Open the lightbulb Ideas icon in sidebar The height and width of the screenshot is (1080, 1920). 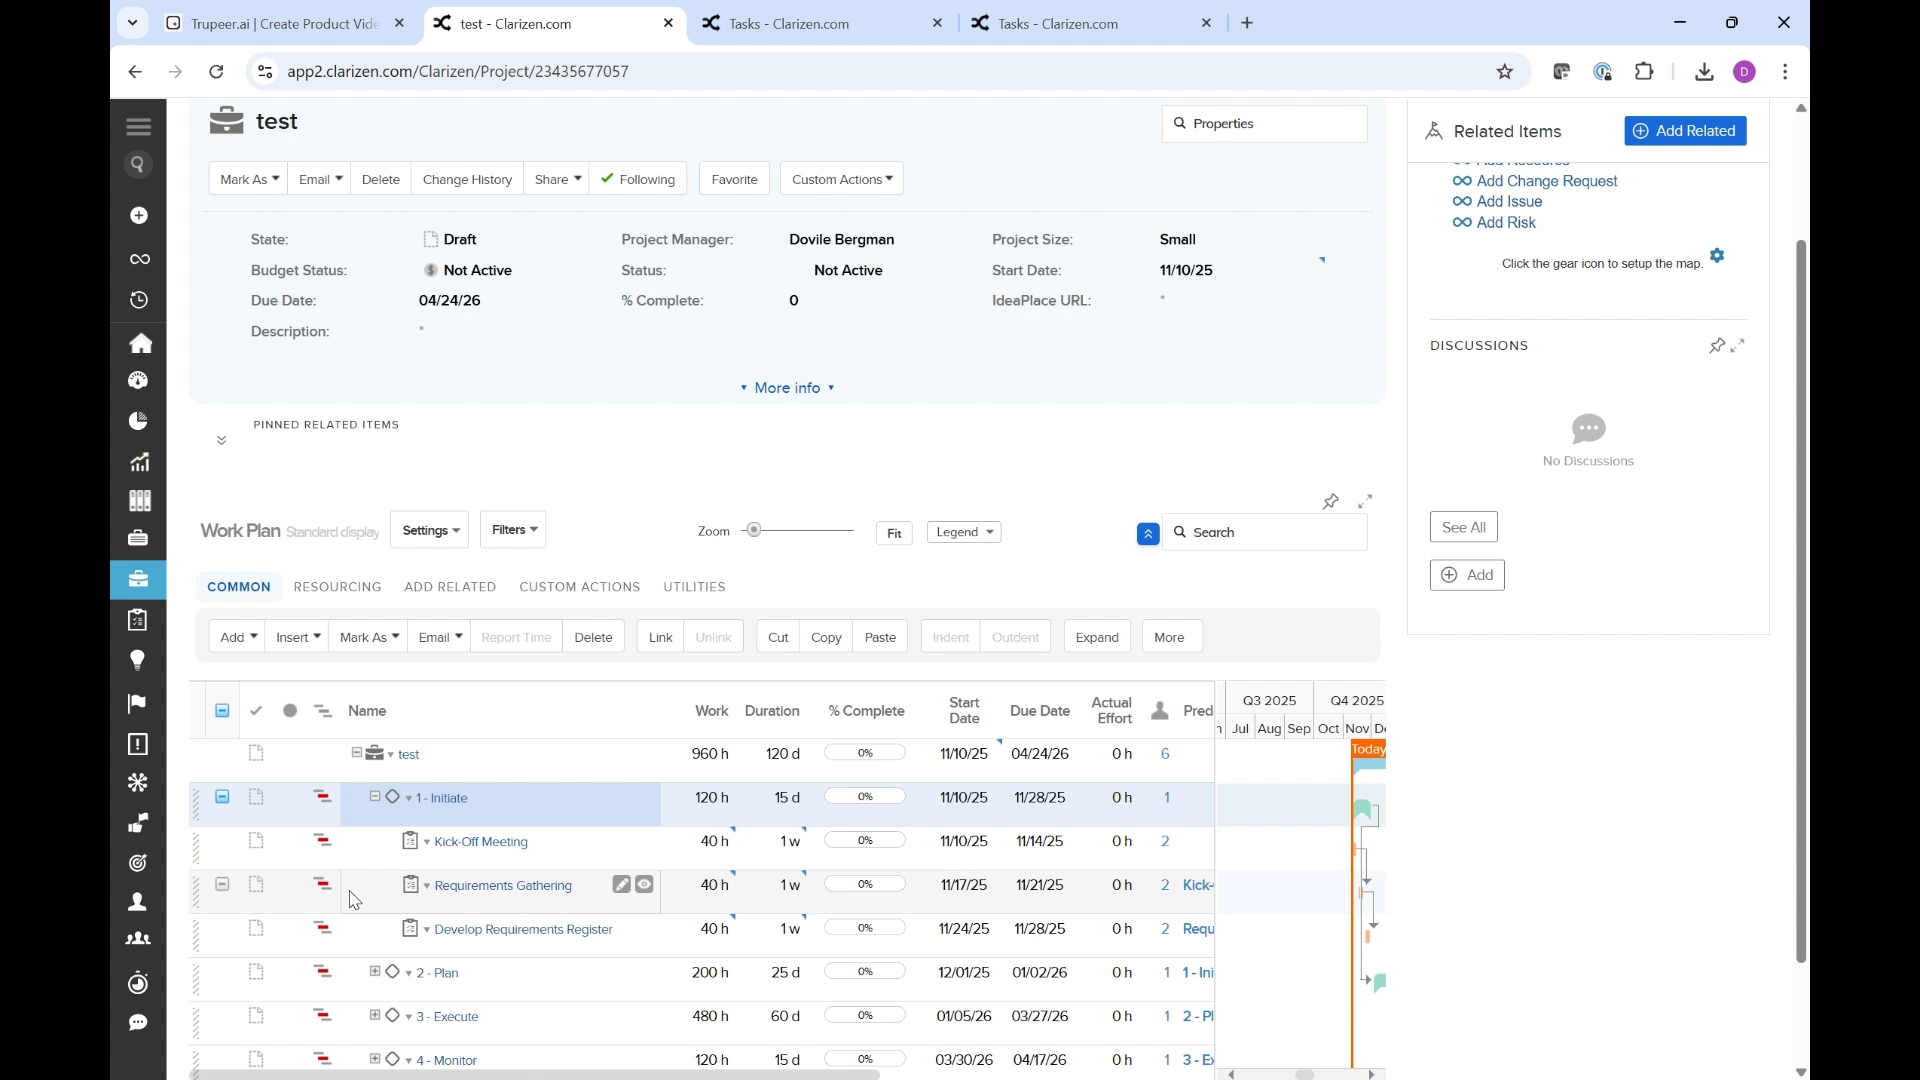138,660
